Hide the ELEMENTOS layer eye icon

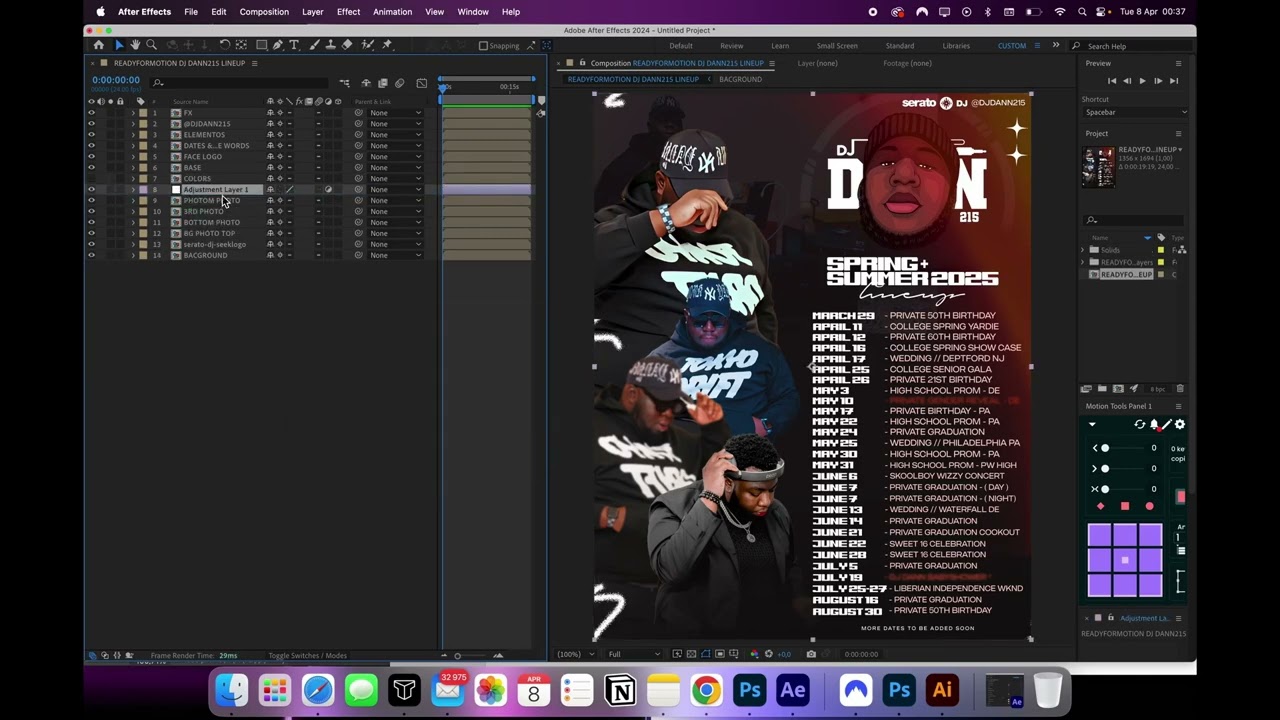91,135
